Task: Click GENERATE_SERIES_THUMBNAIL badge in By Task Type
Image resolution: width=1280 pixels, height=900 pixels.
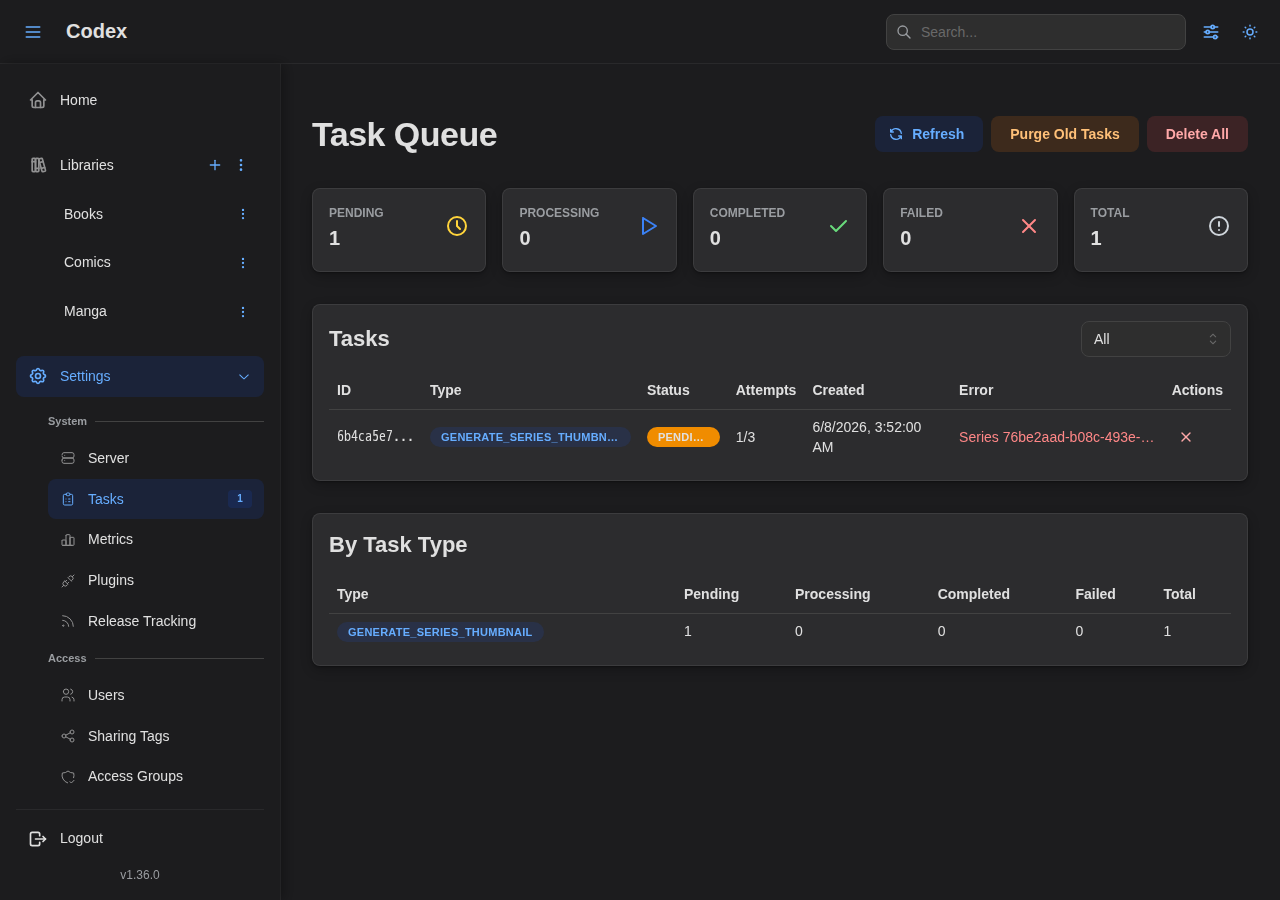Action: [440, 632]
